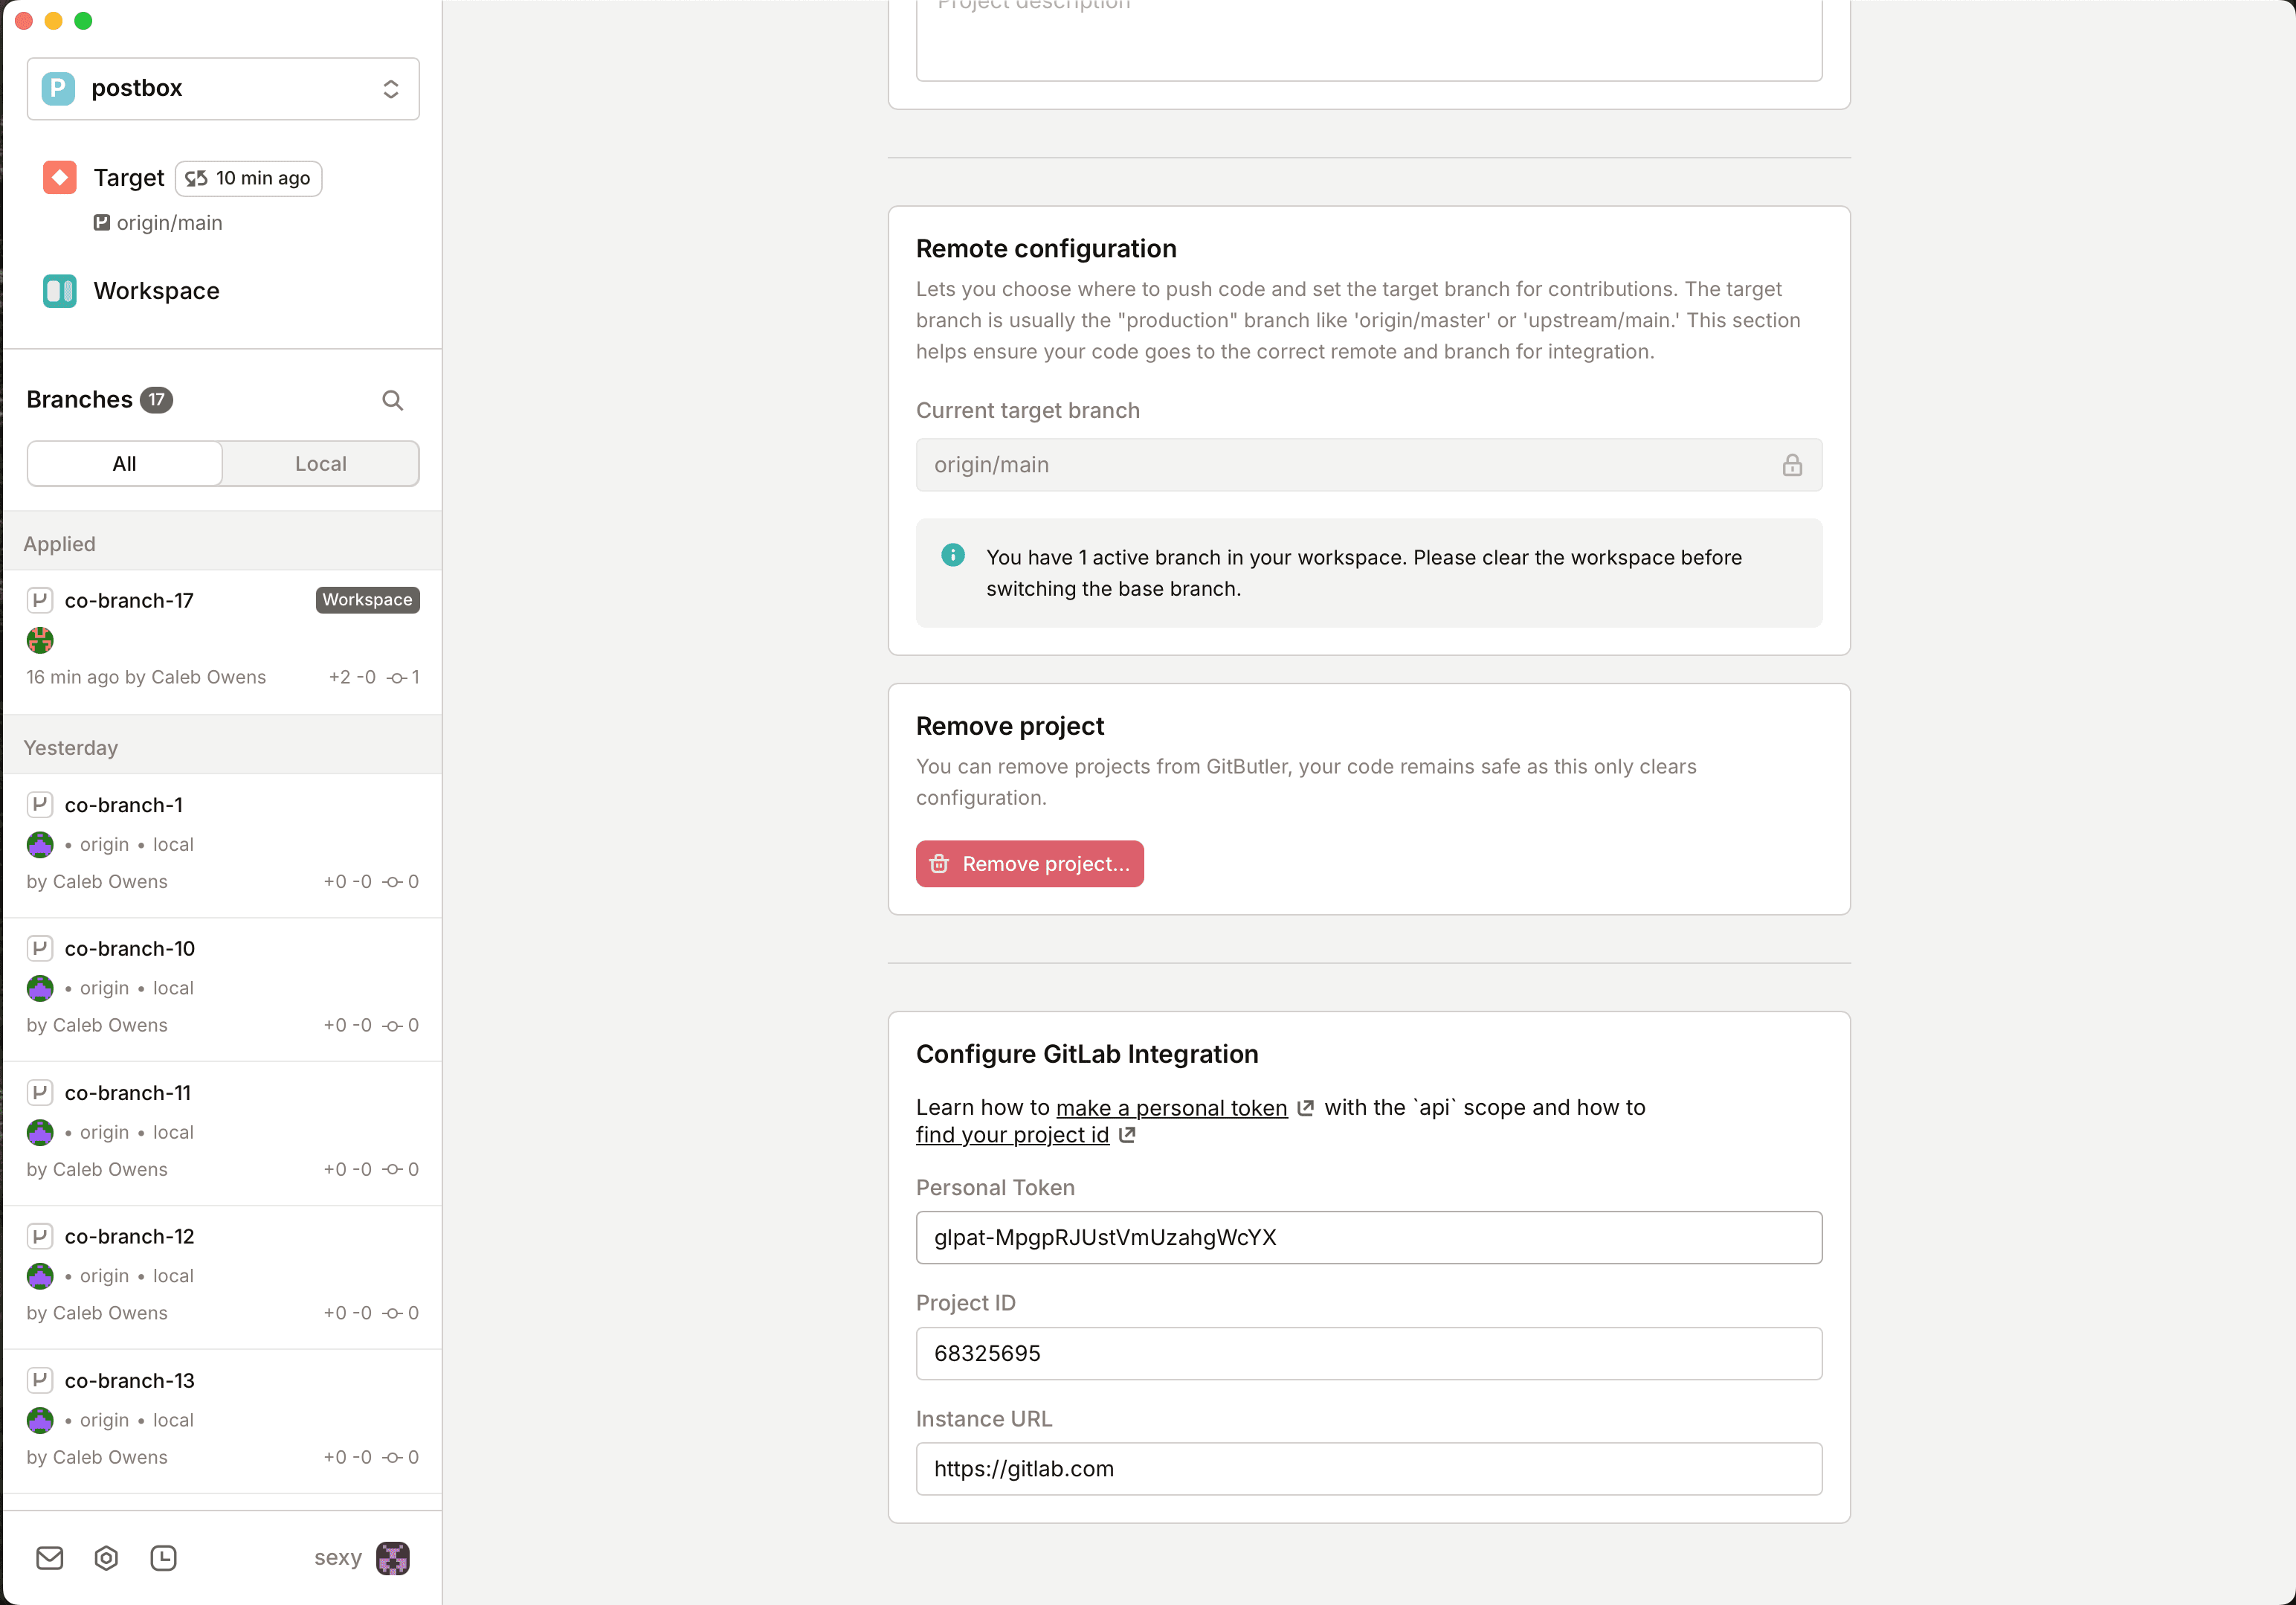Viewport: 2296px width, 1605px height.
Task: Follow the find your project id link
Action: [x=1012, y=1135]
